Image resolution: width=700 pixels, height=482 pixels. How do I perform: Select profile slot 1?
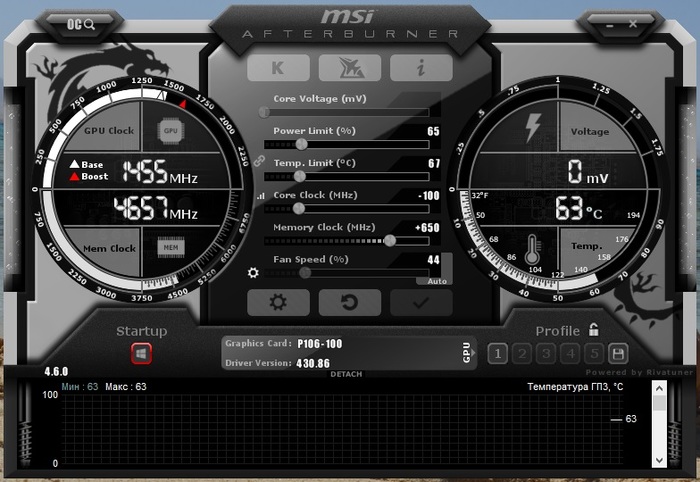(497, 354)
